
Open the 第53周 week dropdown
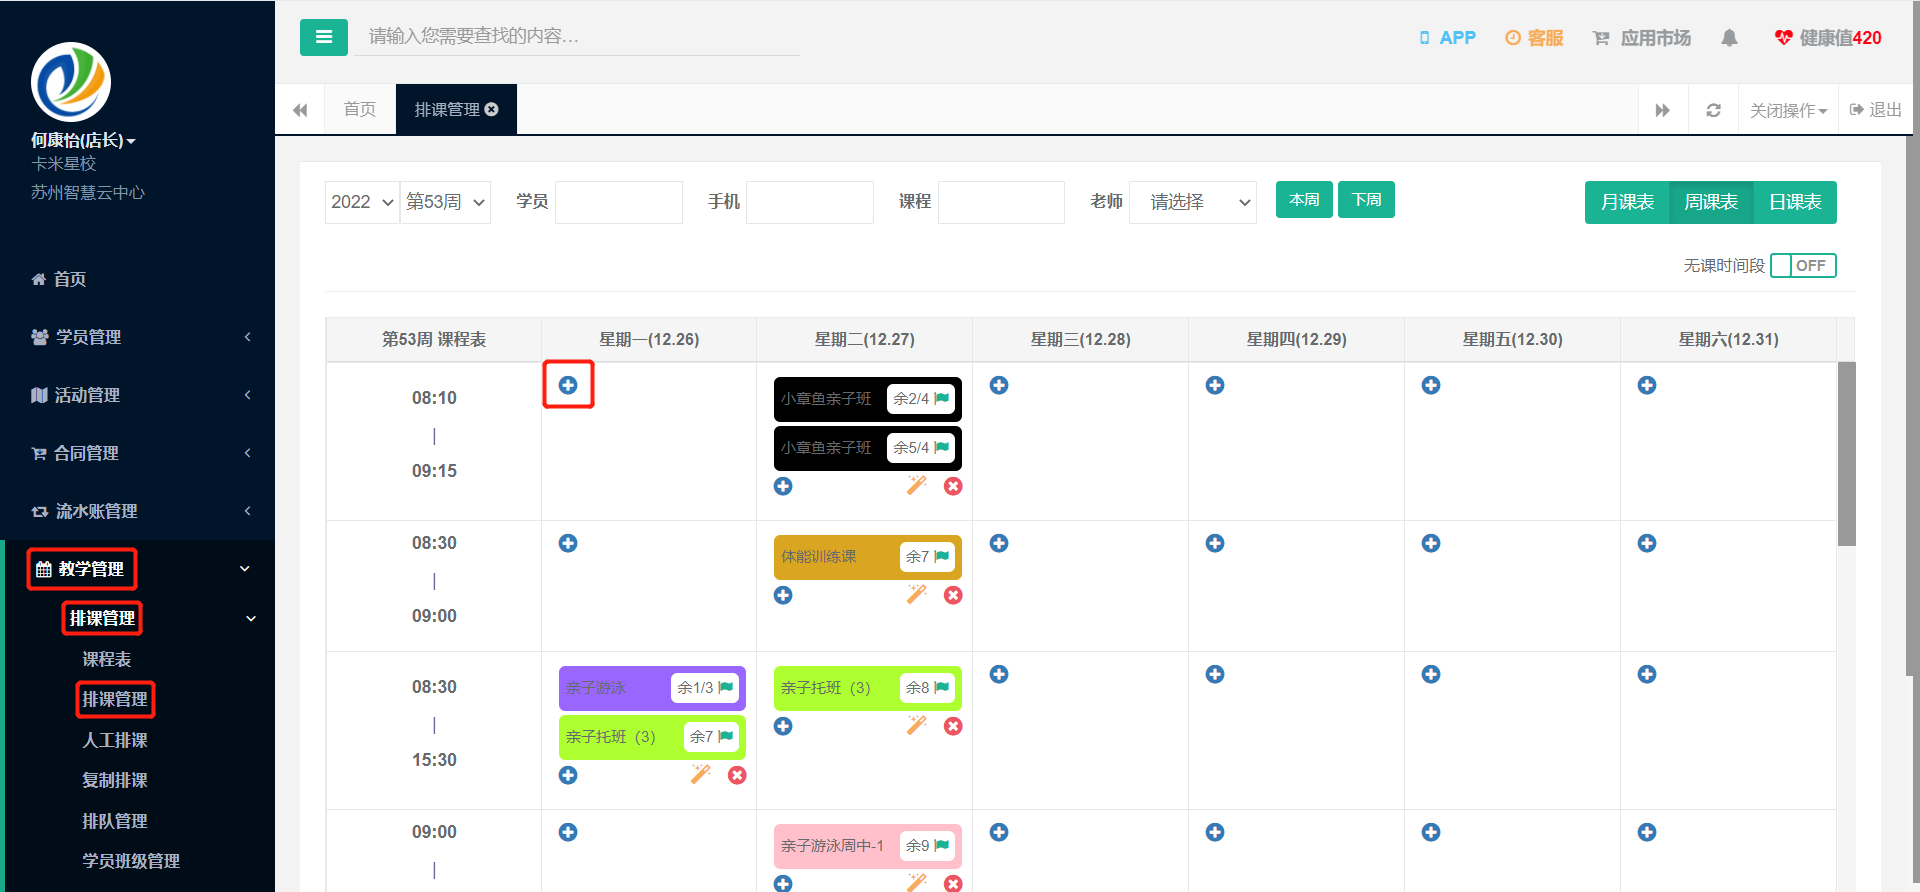[x=445, y=202]
